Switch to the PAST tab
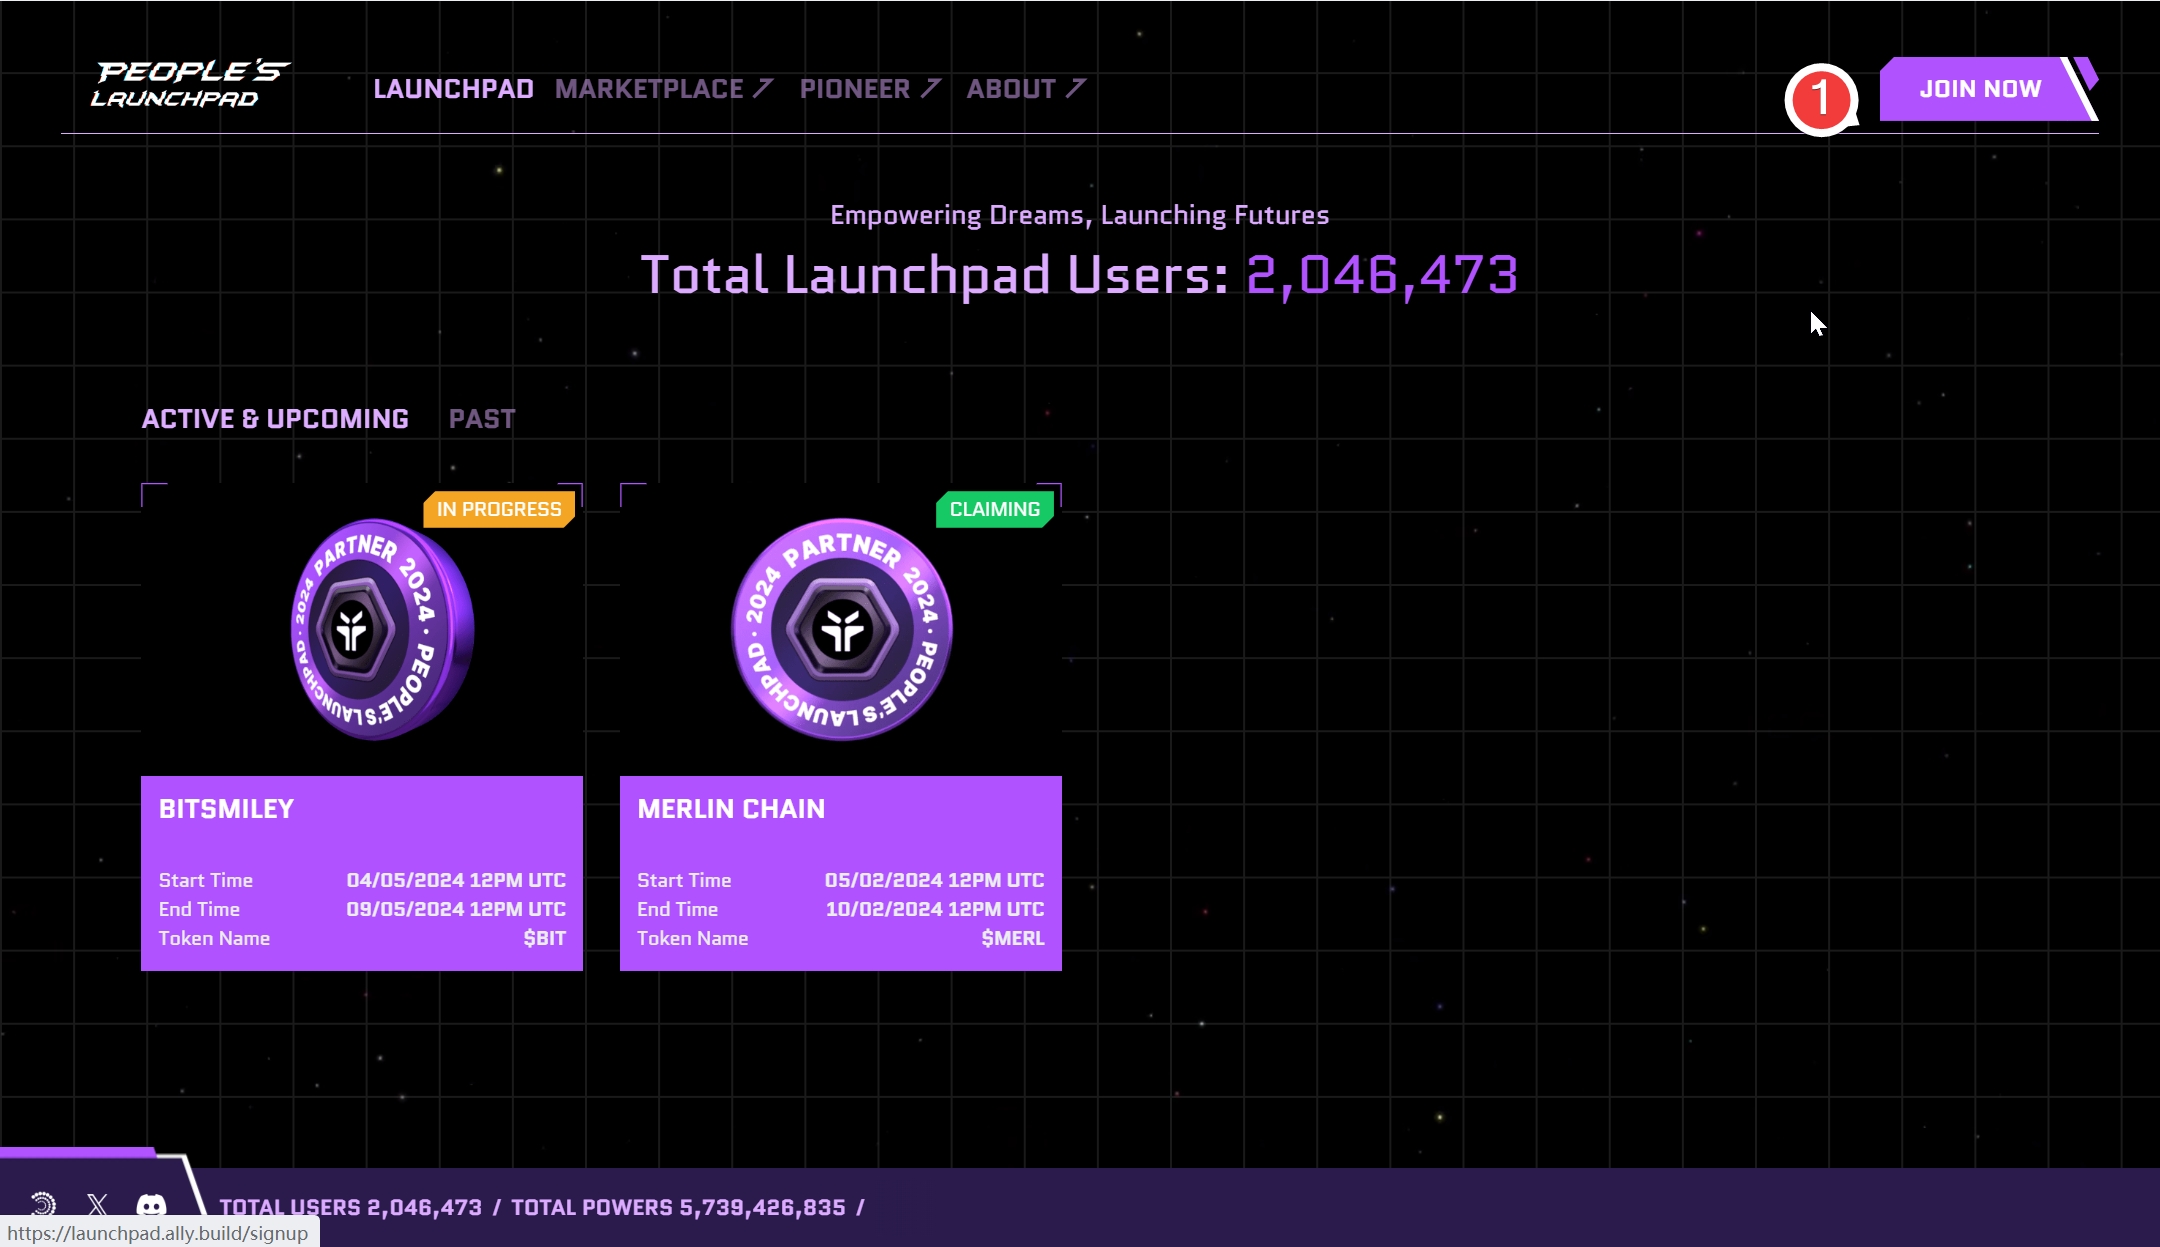 (482, 419)
